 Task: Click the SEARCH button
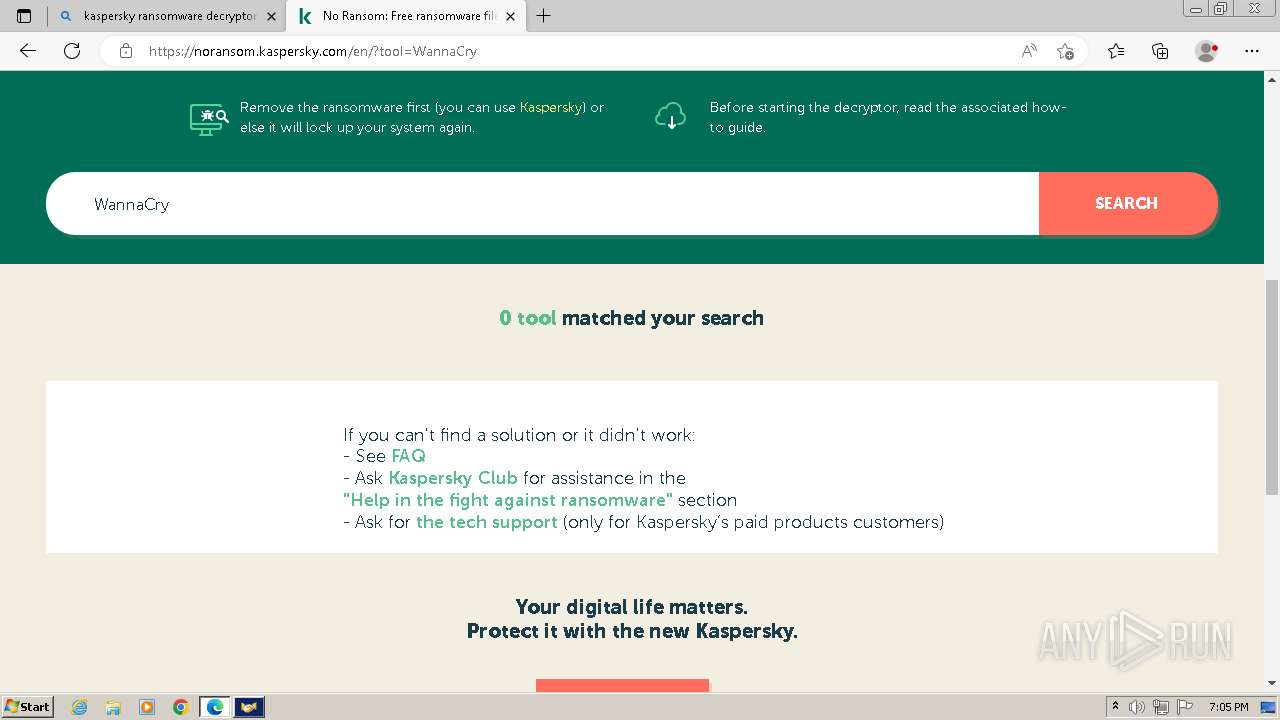click(1127, 203)
